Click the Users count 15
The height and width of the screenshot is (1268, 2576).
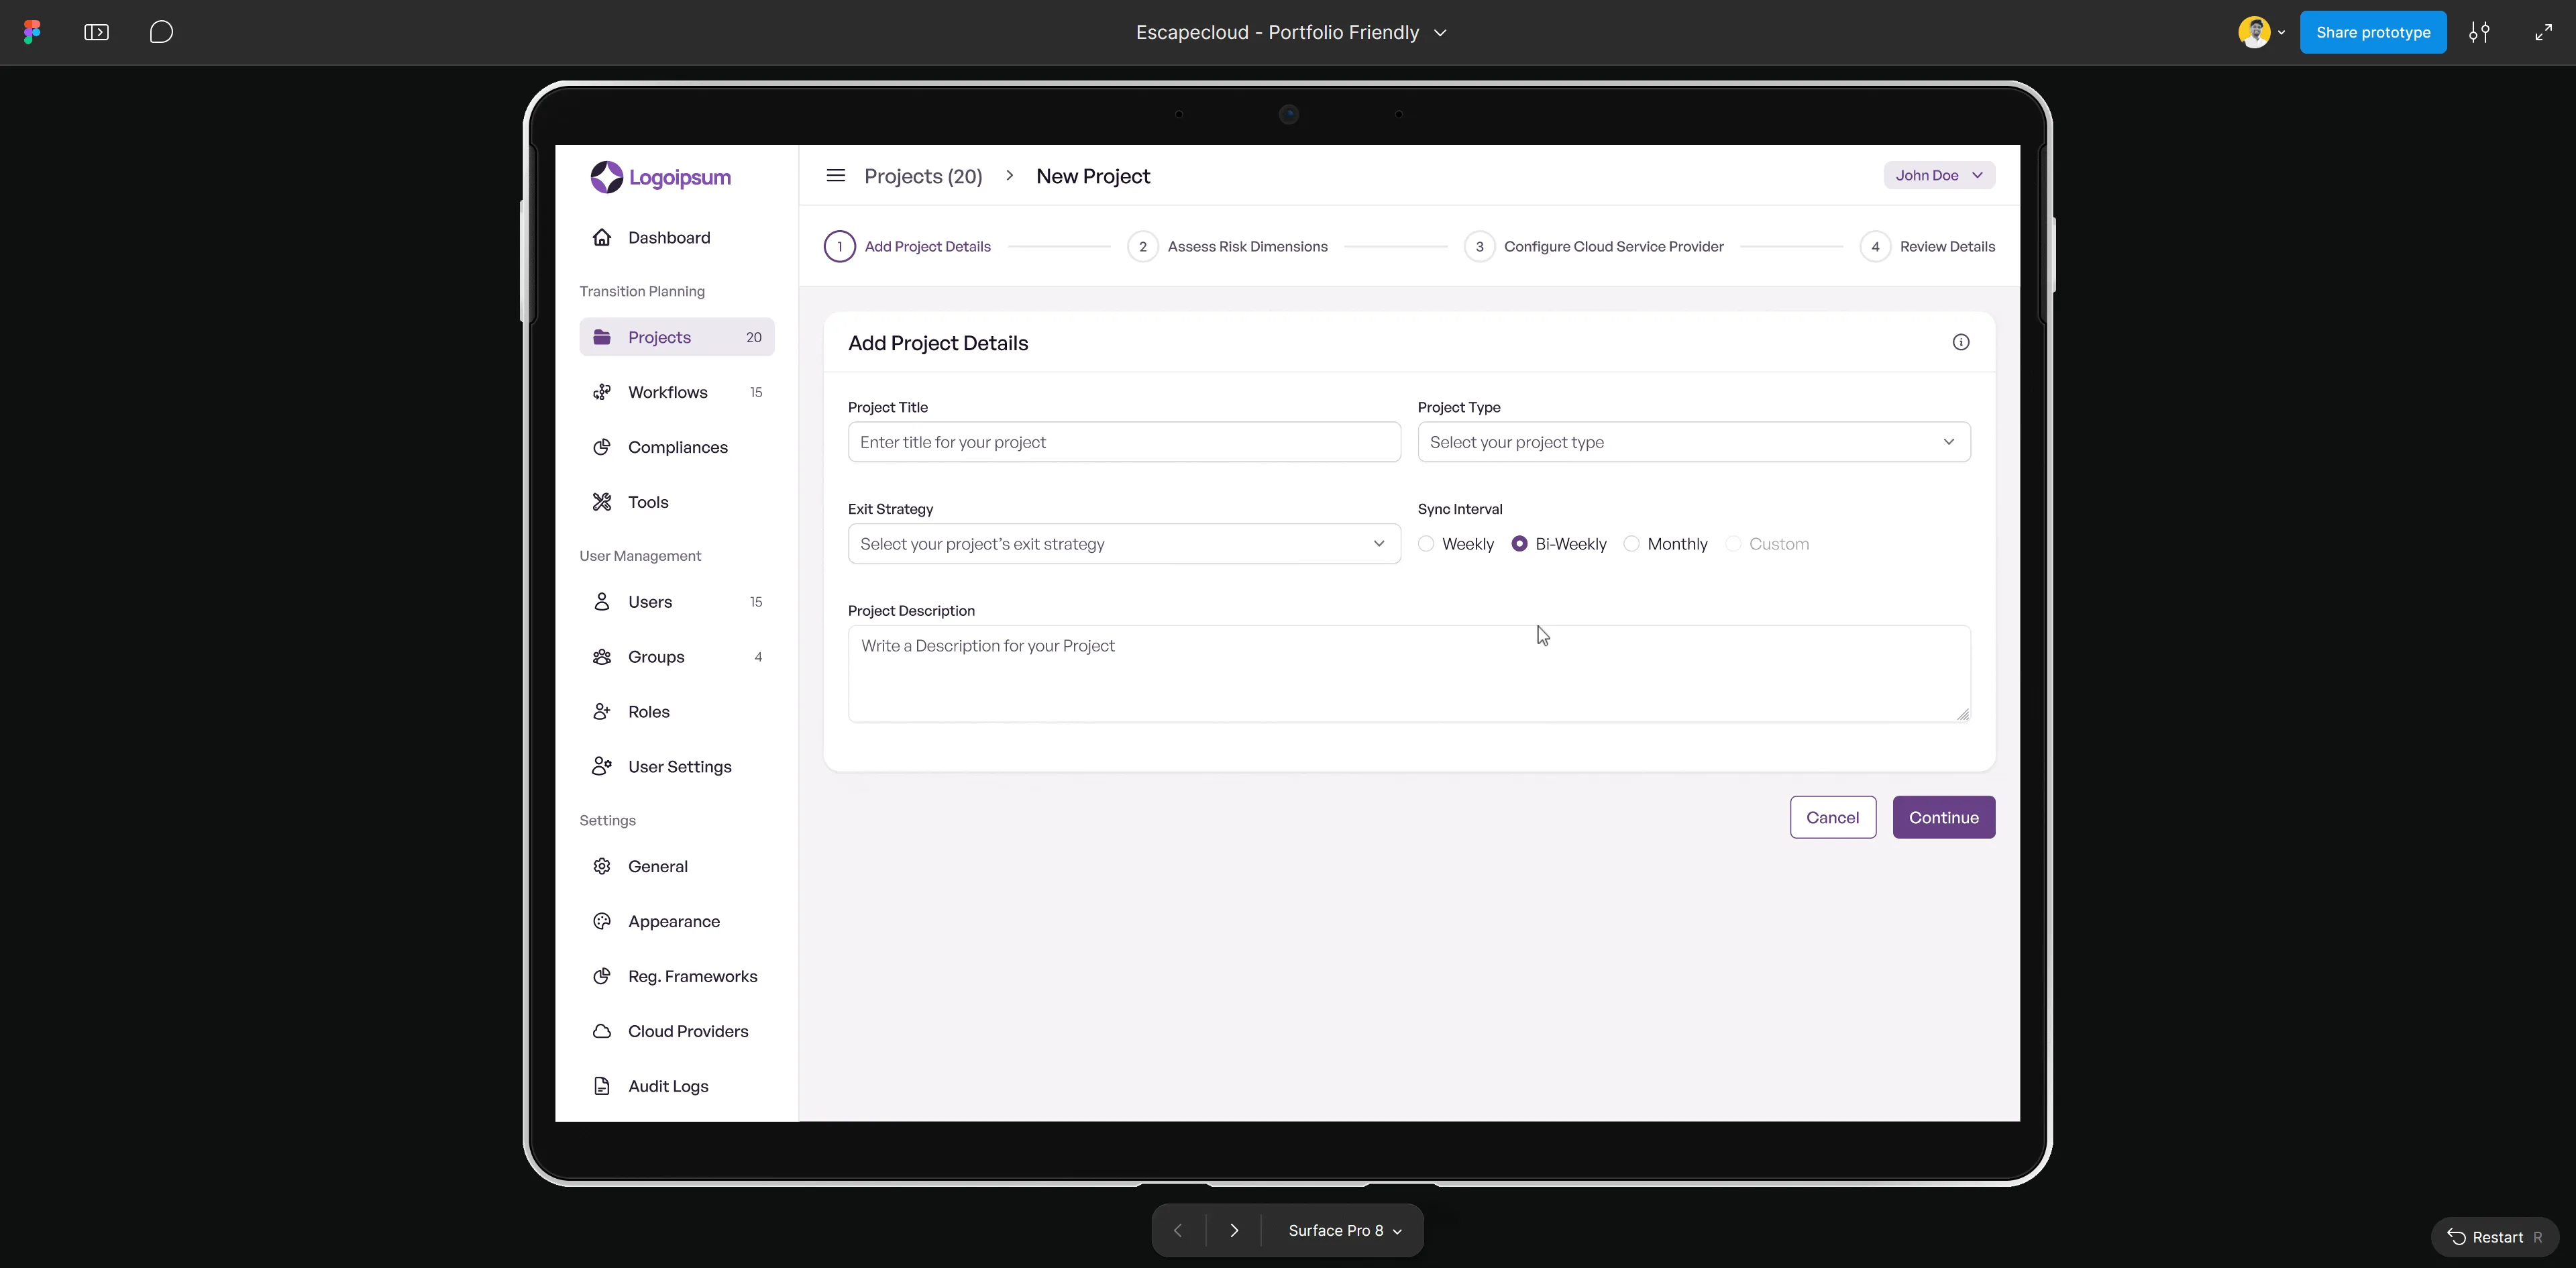(x=756, y=602)
